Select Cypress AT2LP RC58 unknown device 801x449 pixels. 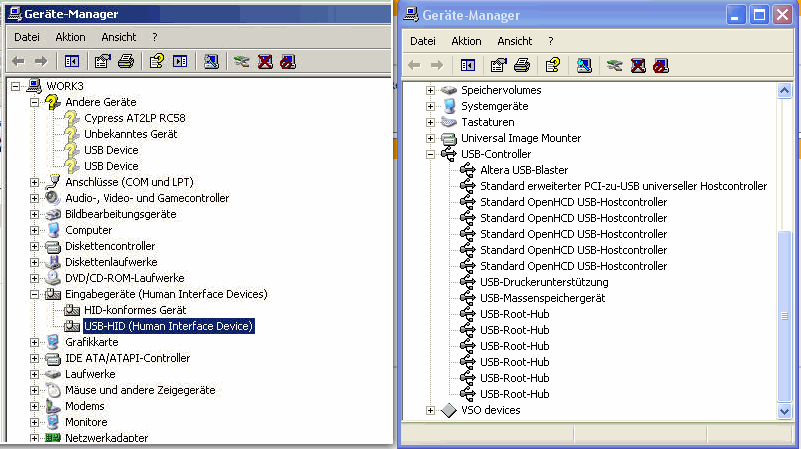click(135, 118)
